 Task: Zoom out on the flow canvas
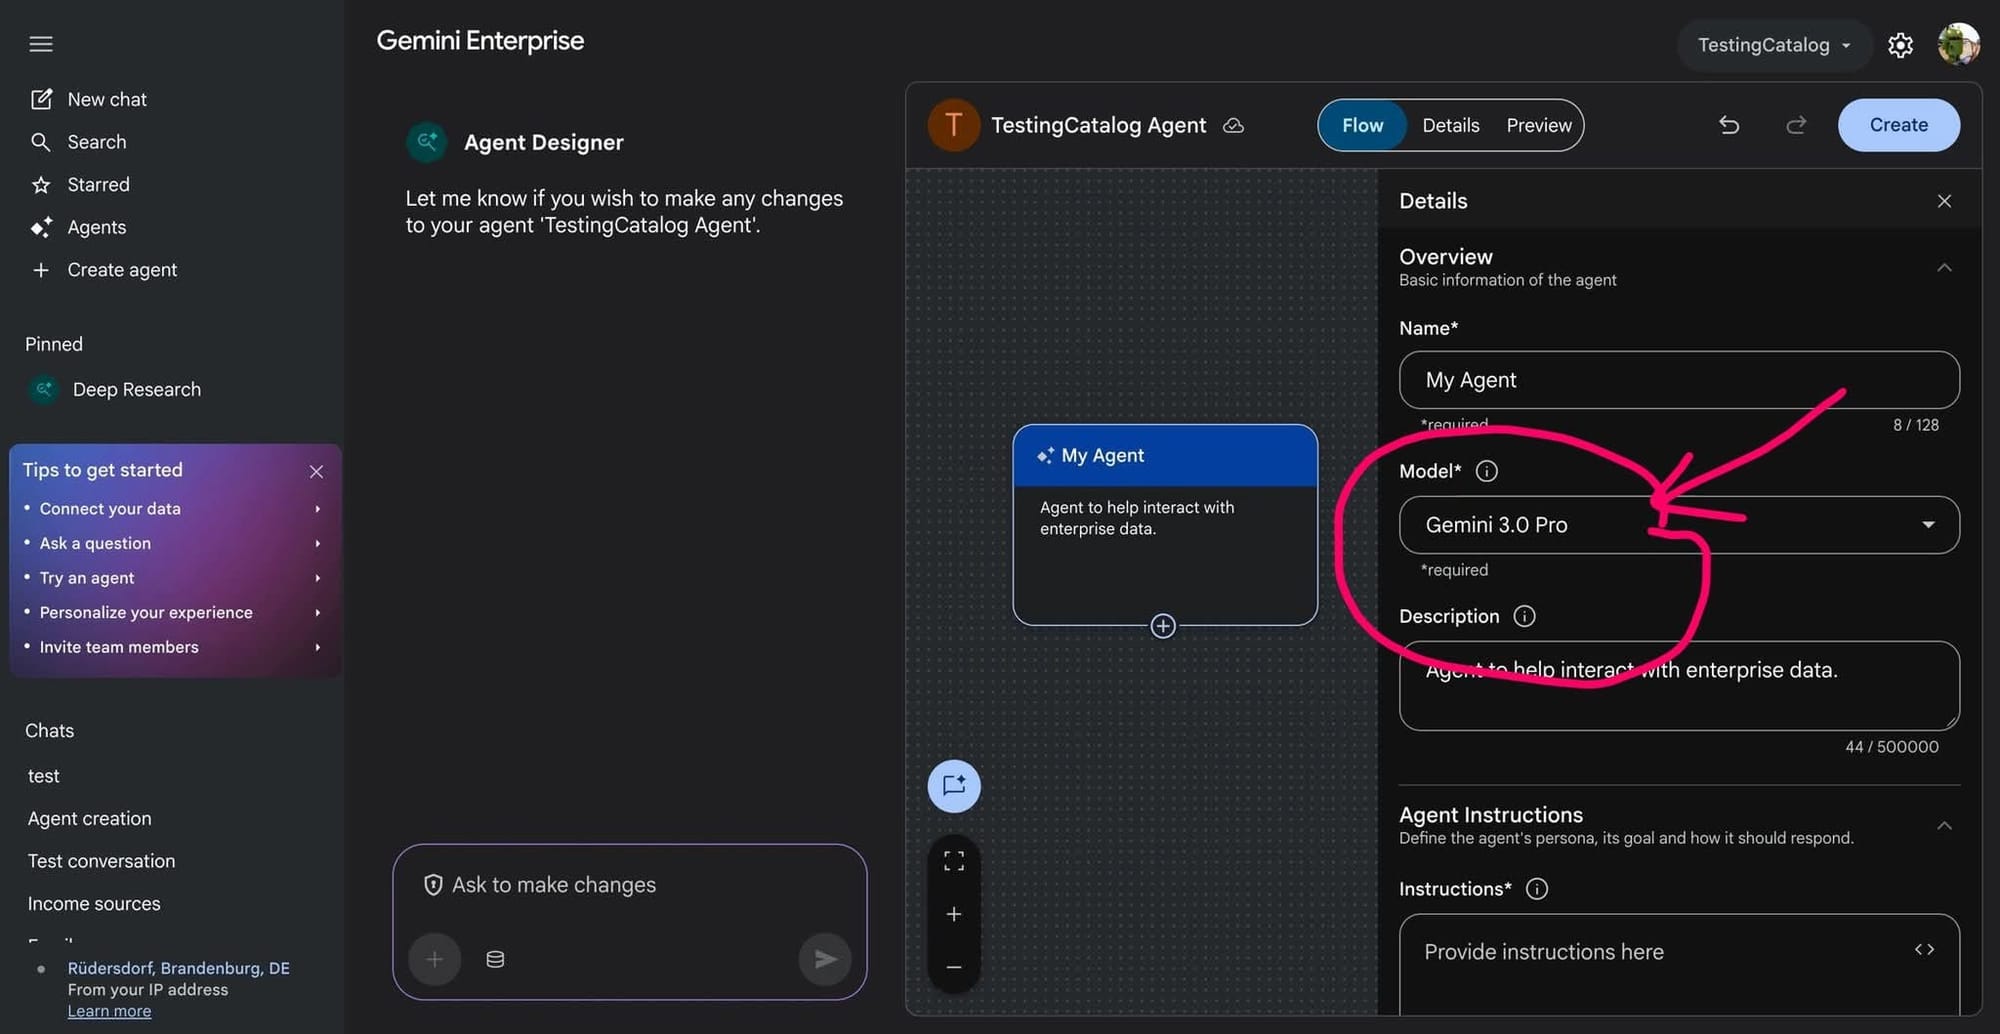(x=954, y=966)
